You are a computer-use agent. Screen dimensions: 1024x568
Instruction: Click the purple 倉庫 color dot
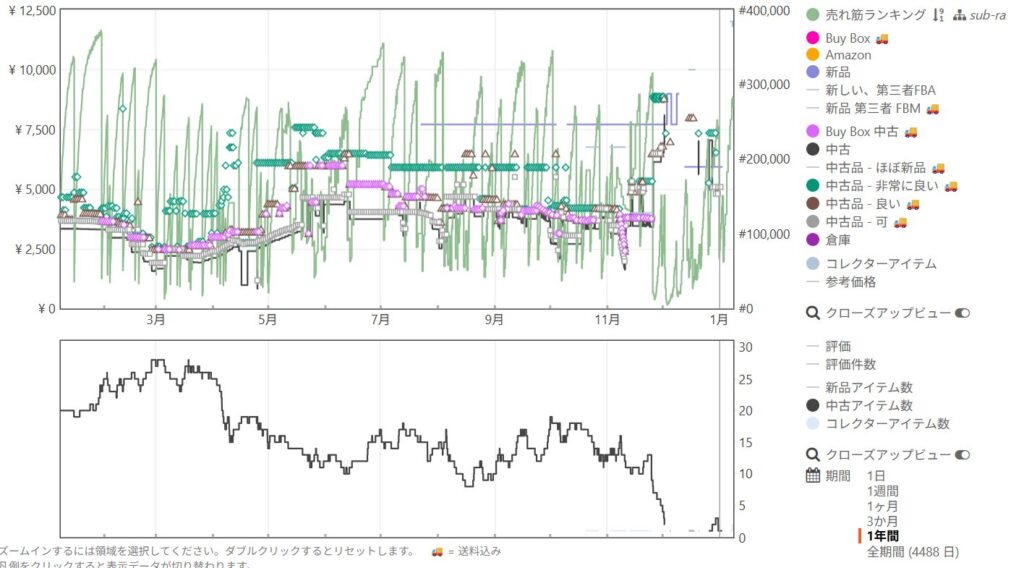pyautogui.click(x=813, y=239)
